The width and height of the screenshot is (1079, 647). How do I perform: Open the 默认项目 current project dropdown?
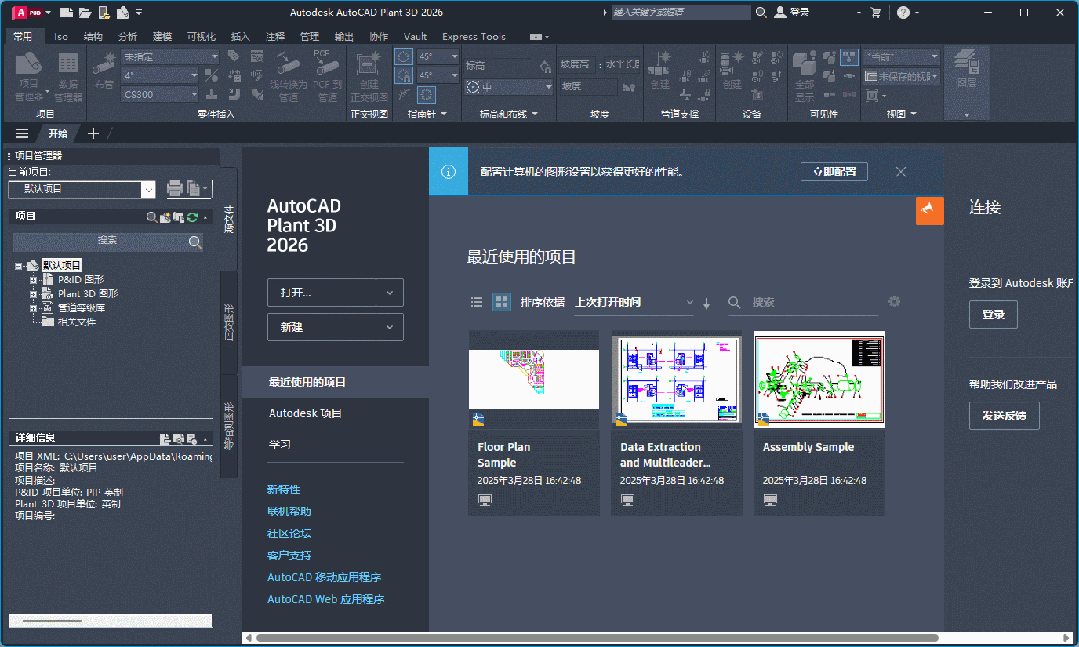click(82, 189)
